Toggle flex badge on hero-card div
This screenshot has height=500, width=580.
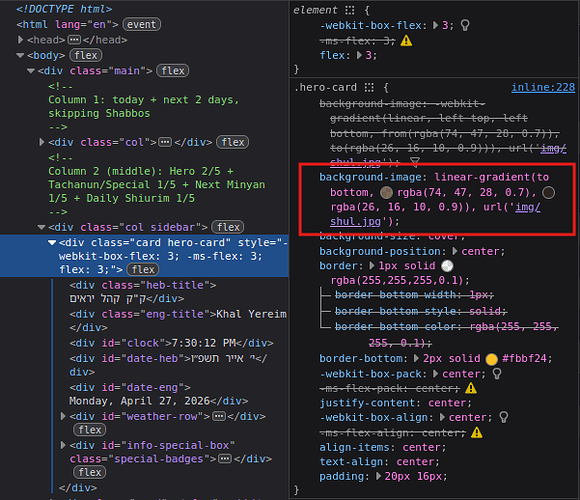tap(143, 270)
